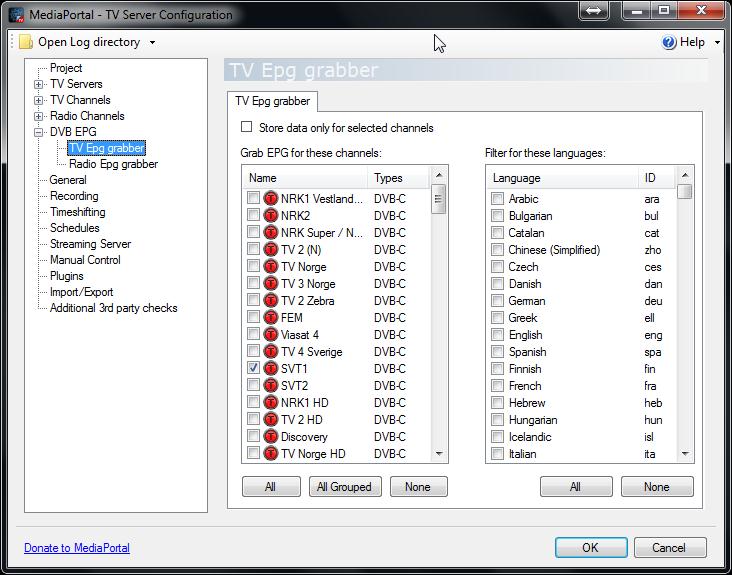Click the channel icon for SVT1
Viewport: 732px width, 575px height.
tap(271, 368)
